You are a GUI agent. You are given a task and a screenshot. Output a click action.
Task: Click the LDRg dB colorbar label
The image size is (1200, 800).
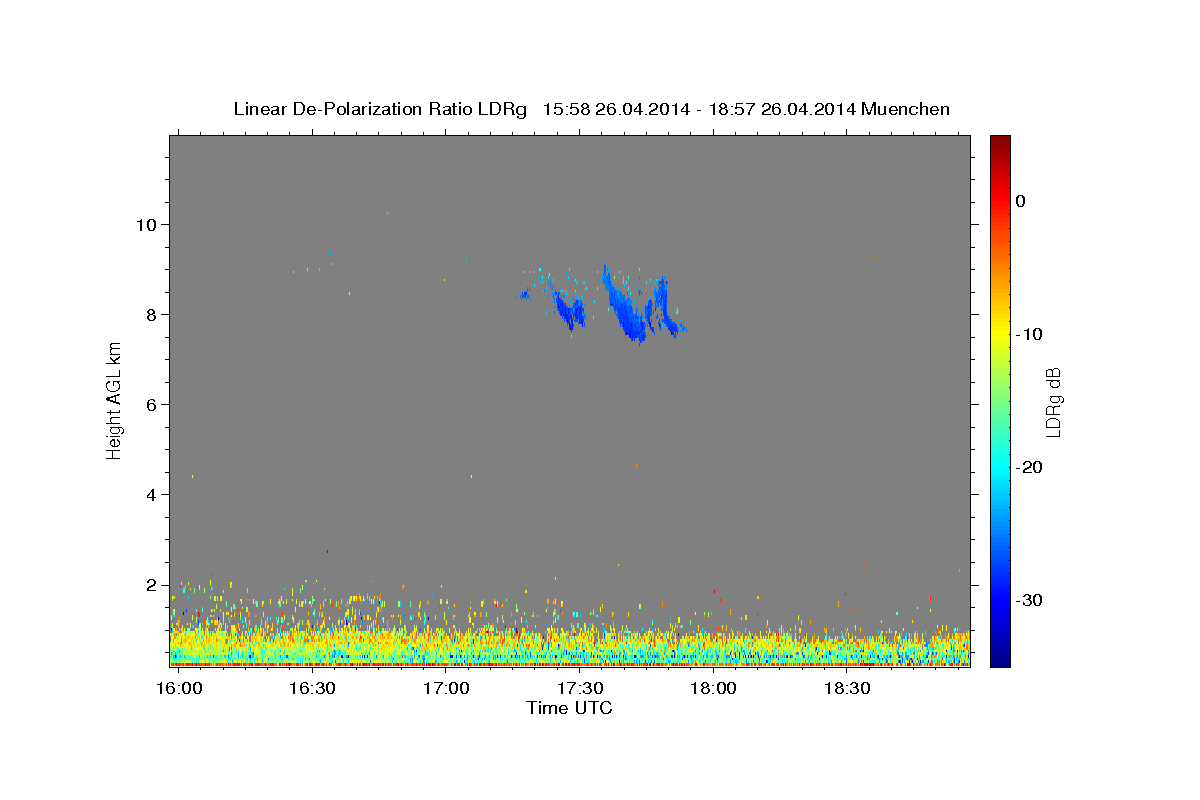coord(1053,401)
